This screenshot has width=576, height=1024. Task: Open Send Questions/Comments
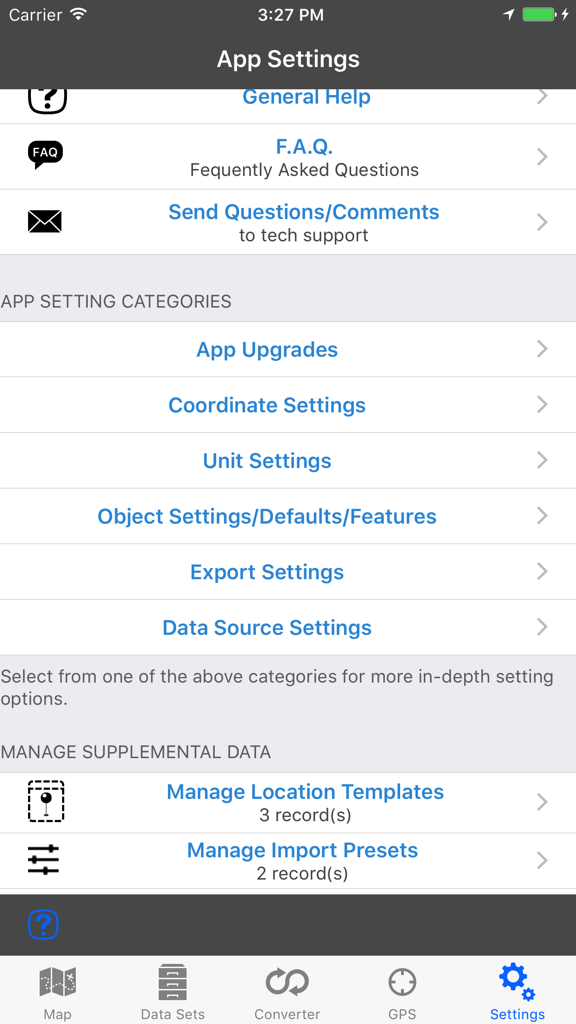[x=303, y=211]
